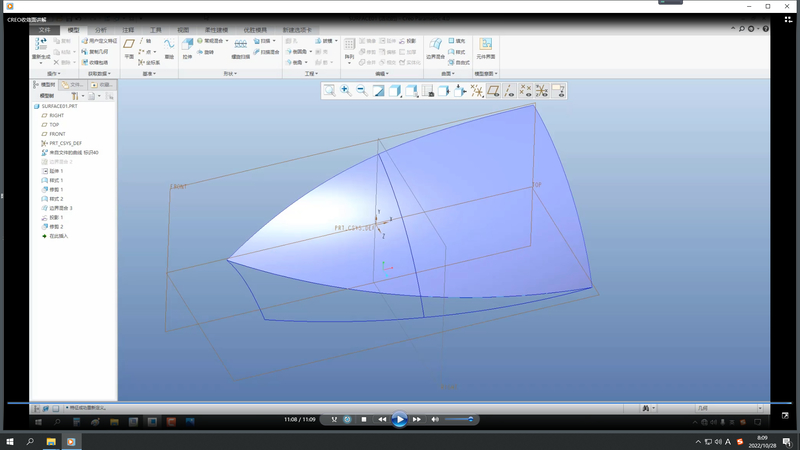Click the player rewind button
Viewport: 800px width, 450px height.
[x=382, y=419]
